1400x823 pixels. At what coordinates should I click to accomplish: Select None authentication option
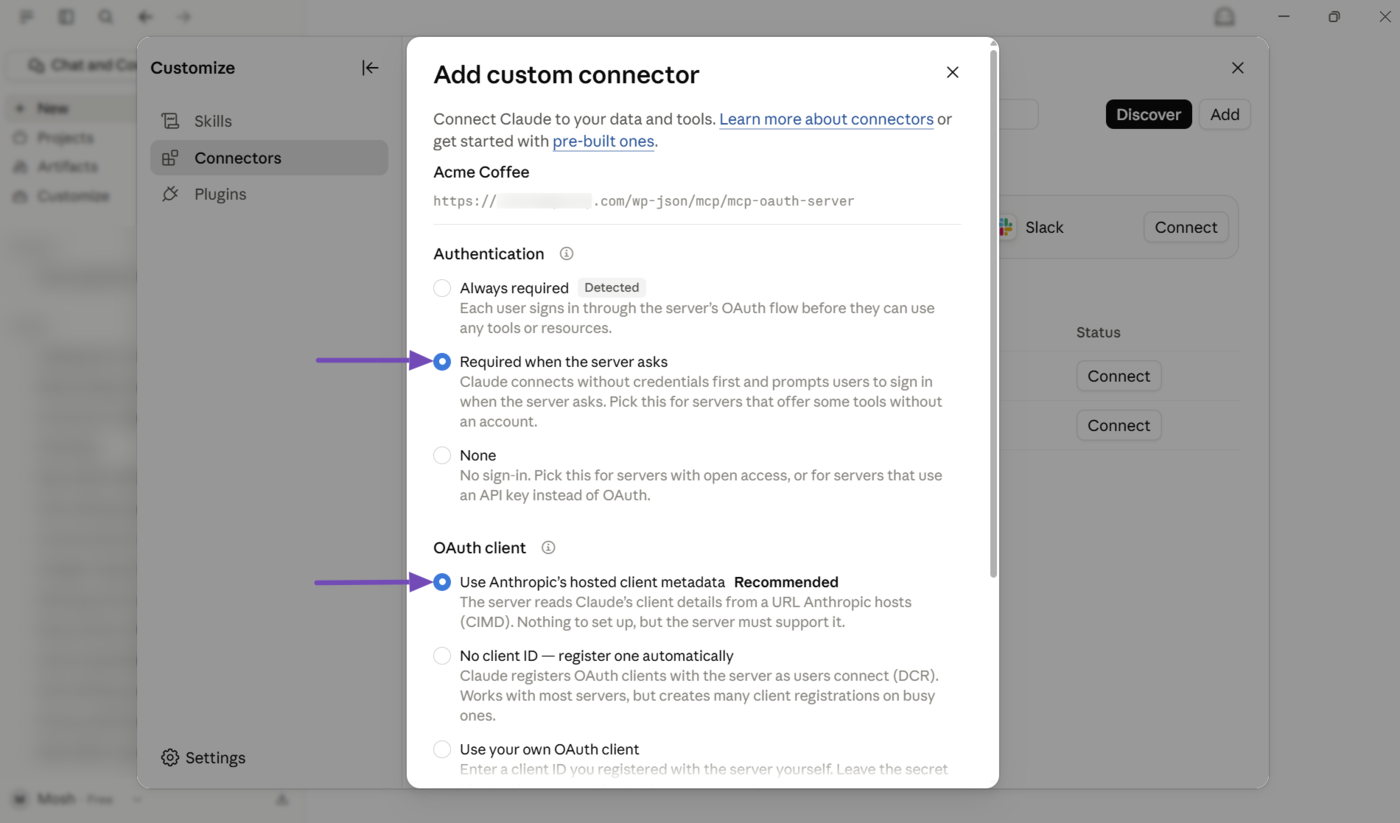442,455
